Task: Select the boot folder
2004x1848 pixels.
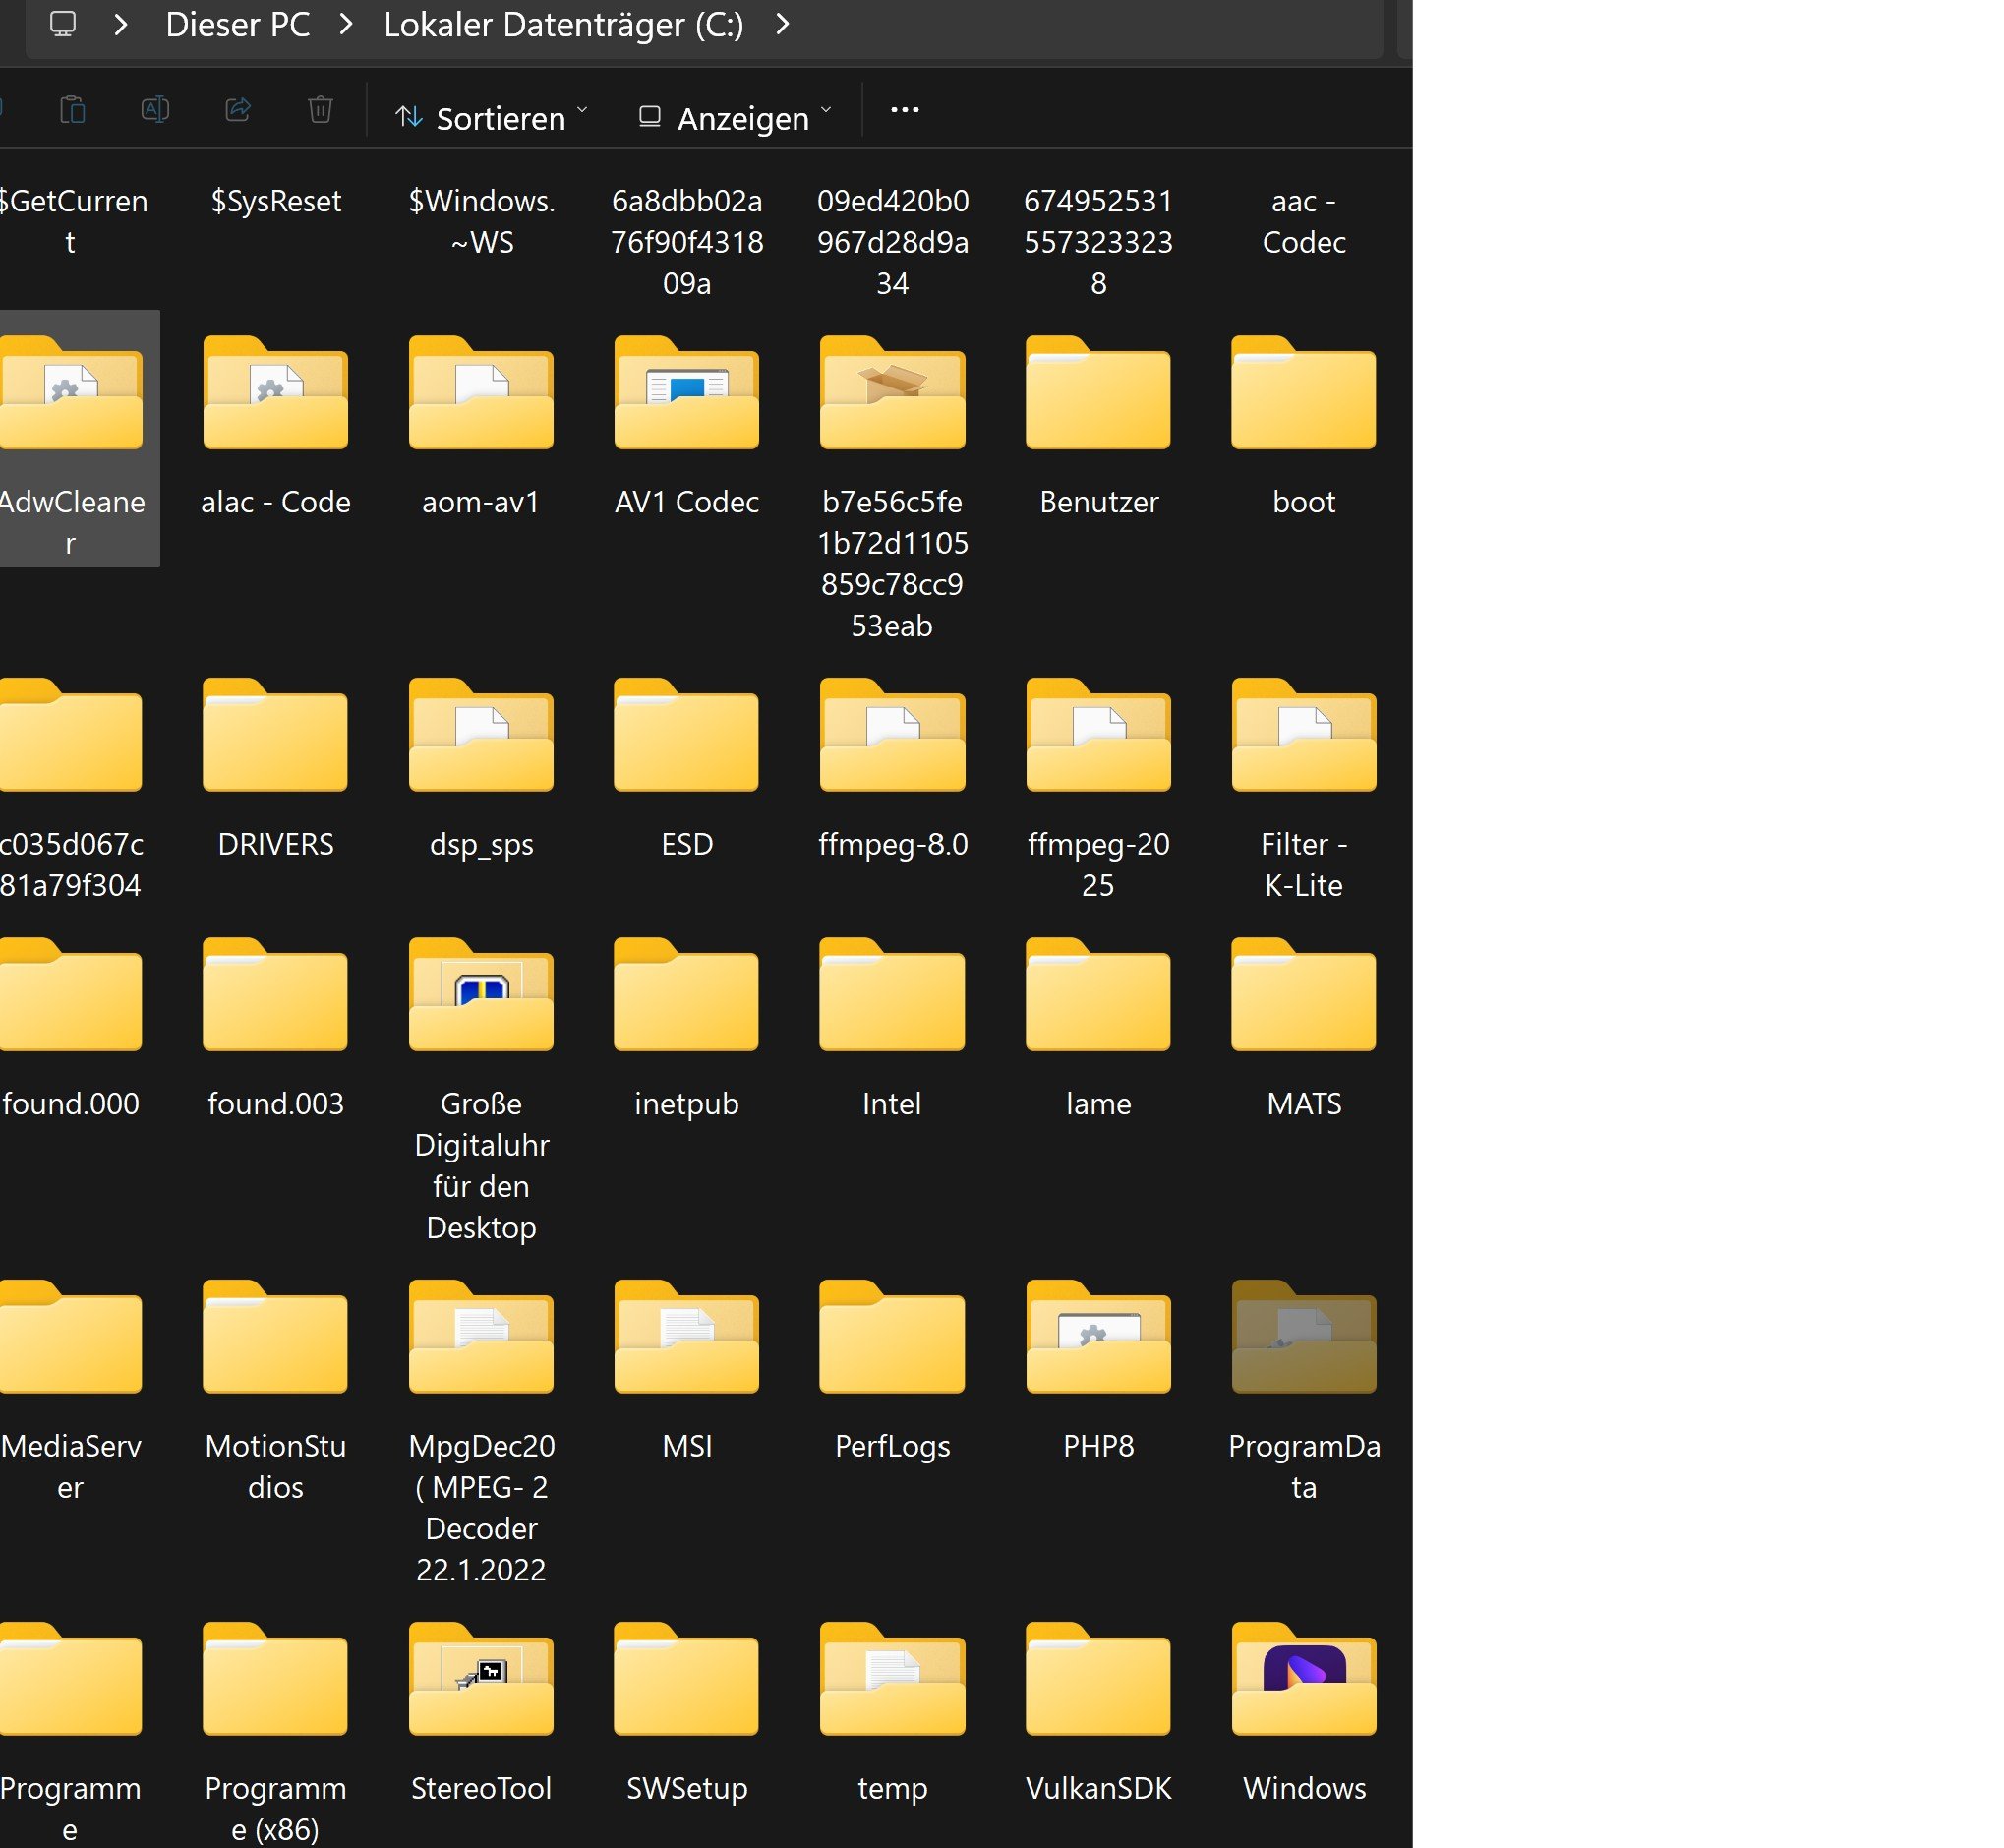Action: click(1304, 427)
